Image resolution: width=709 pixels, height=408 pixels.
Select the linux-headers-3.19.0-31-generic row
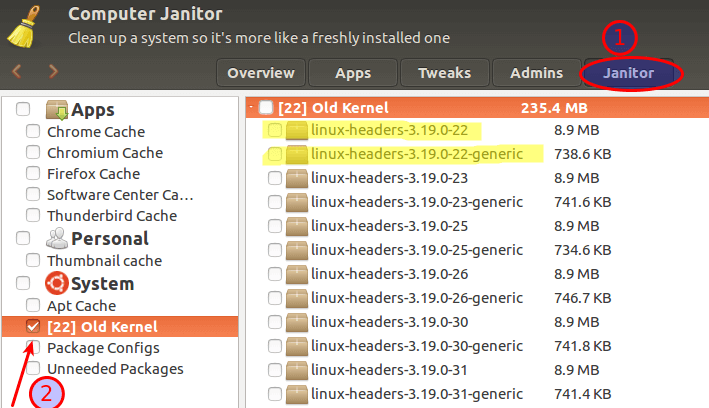tap(416, 394)
